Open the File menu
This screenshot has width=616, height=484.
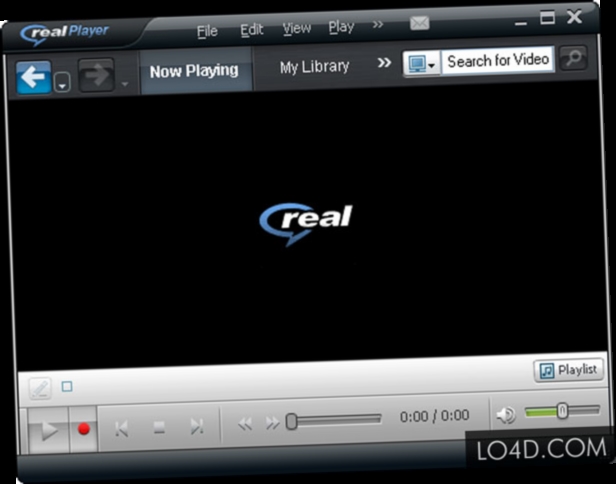click(x=207, y=31)
